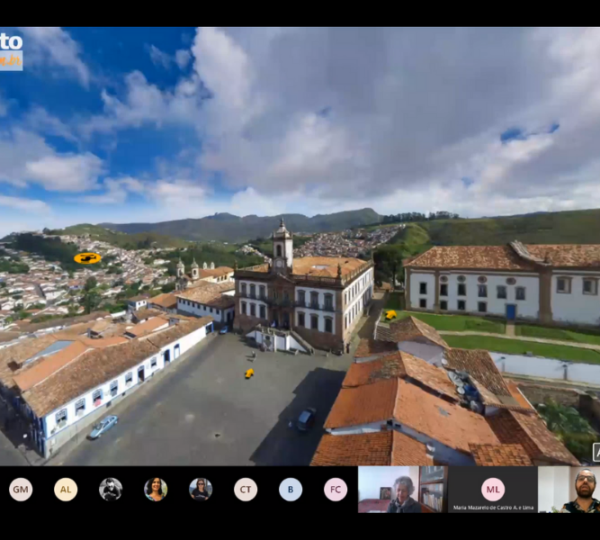Screen dimensions: 600x540
Task: Click the partially hidden button at right edge
Action: point(596,452)
